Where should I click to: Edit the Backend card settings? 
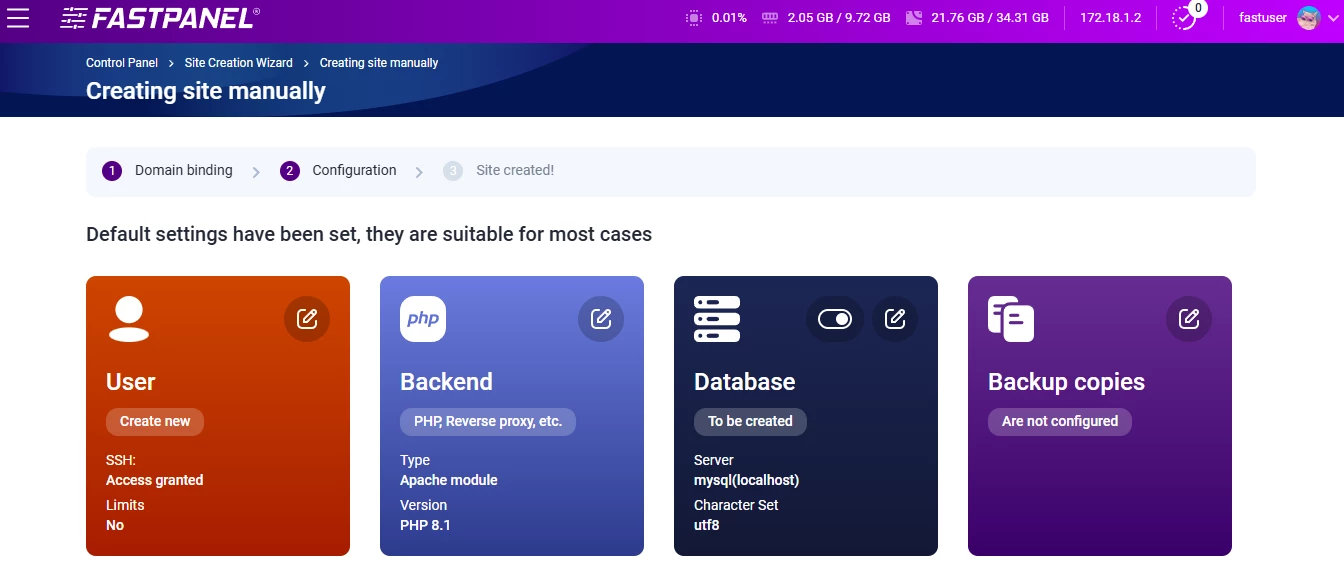tap(601, 319)
